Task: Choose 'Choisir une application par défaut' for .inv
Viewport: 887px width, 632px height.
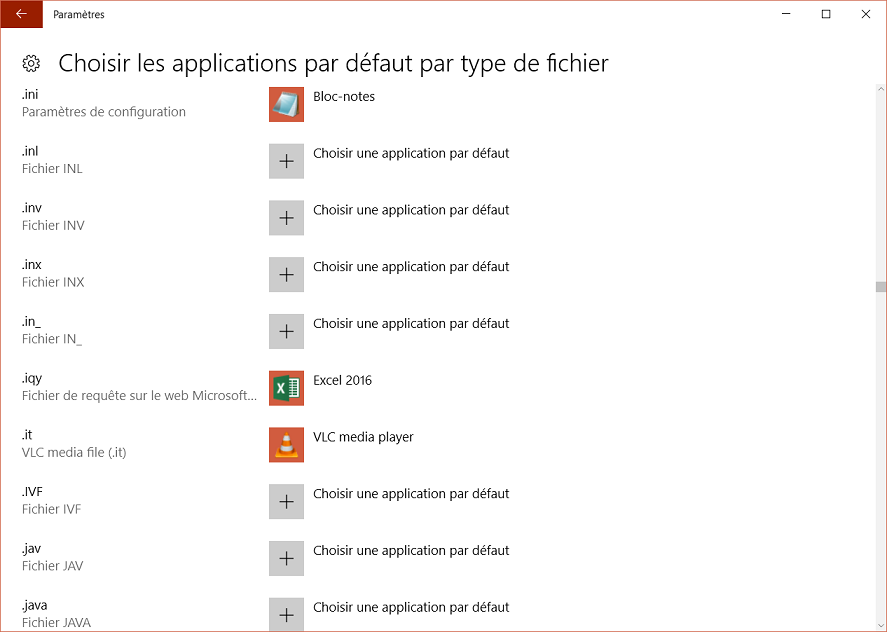Action: click(x=411, y=210)
